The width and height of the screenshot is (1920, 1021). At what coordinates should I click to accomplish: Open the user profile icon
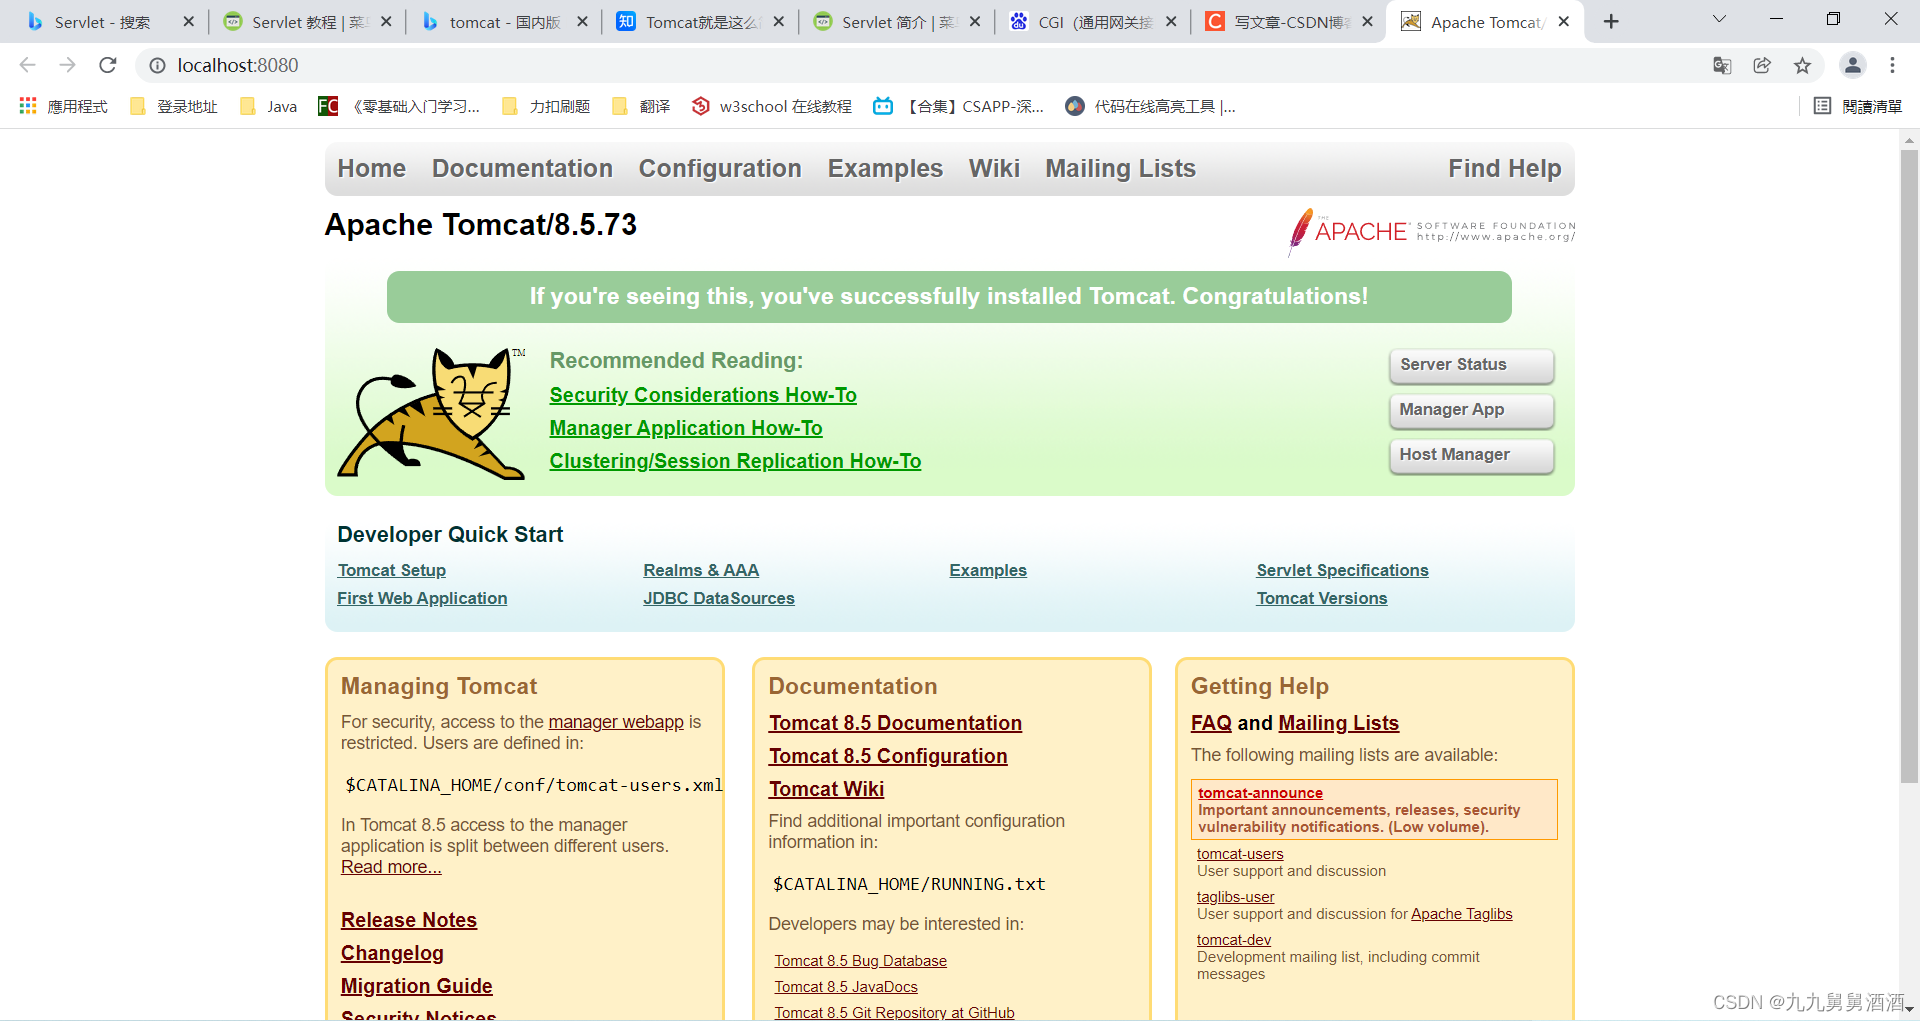click(x=1852, y=65)
